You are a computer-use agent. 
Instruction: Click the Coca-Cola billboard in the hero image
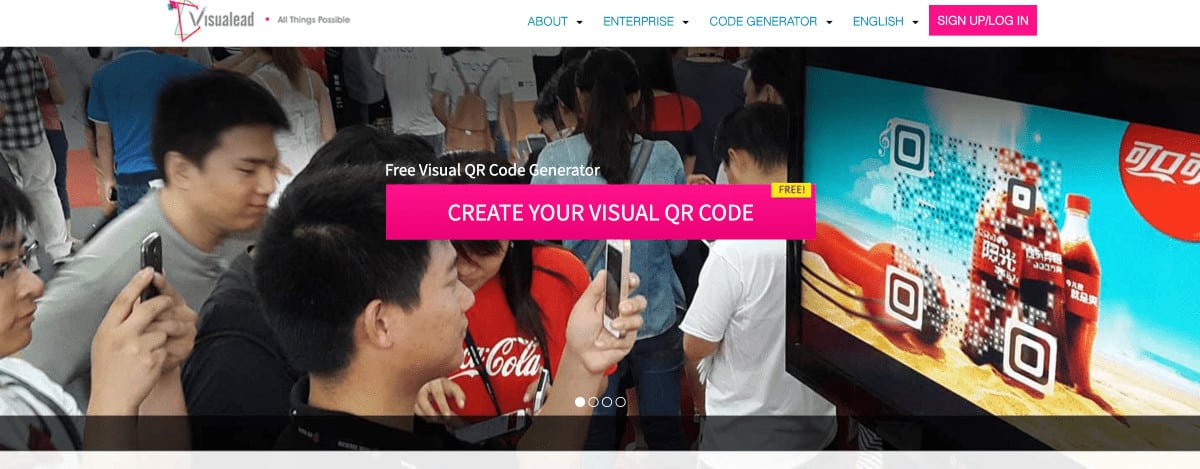click(1000, 240)
